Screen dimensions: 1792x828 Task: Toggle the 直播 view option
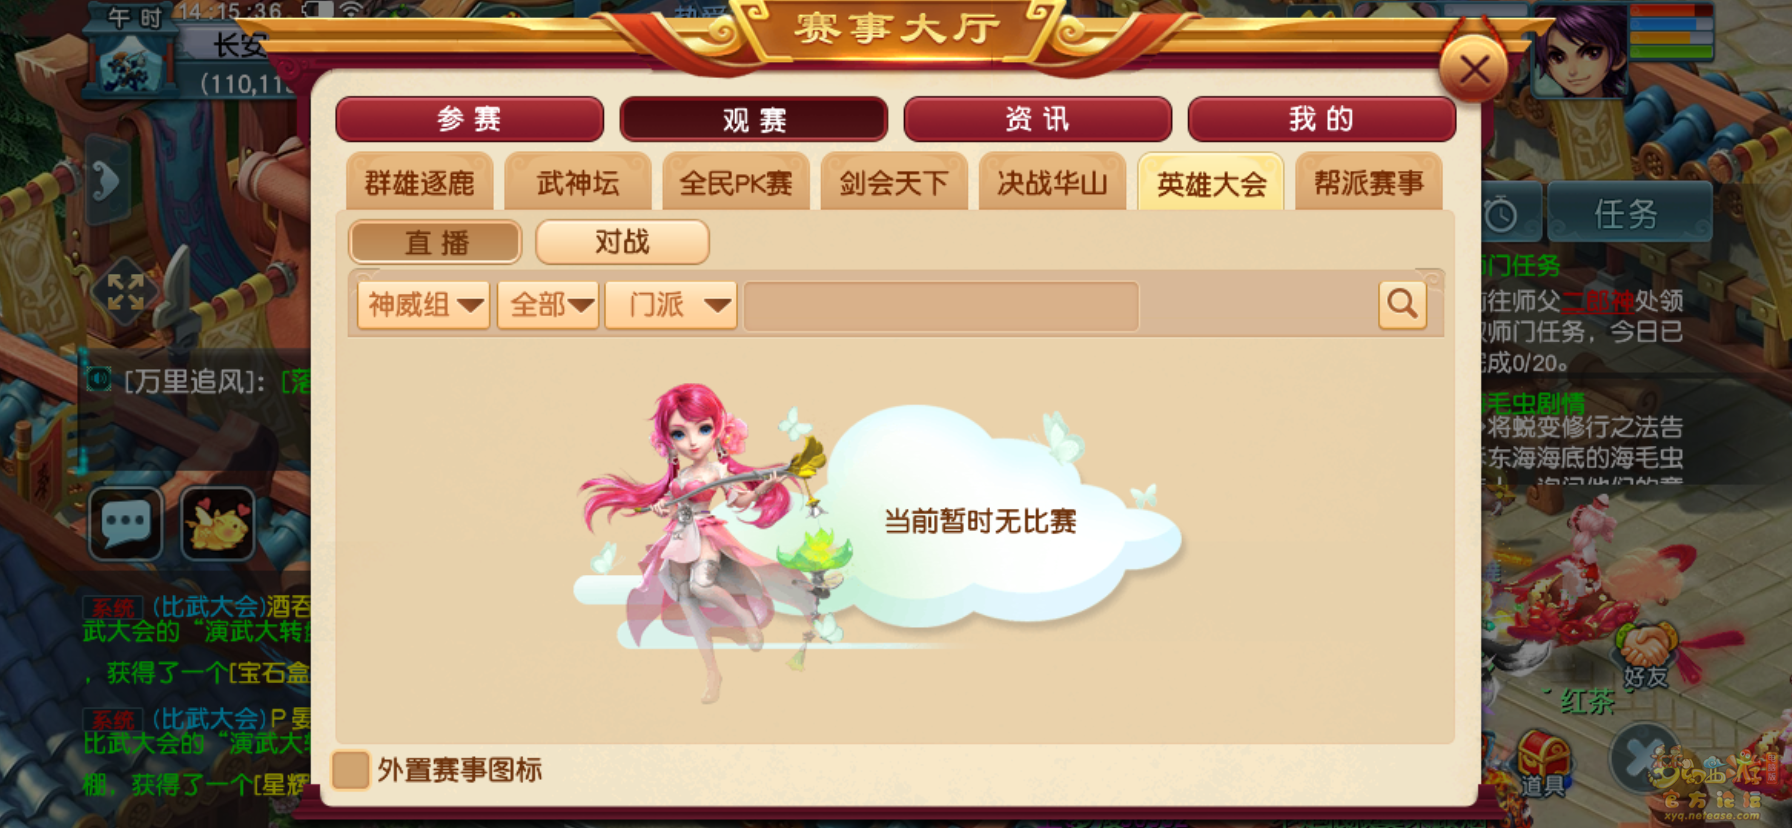click(x=436, y=242)
